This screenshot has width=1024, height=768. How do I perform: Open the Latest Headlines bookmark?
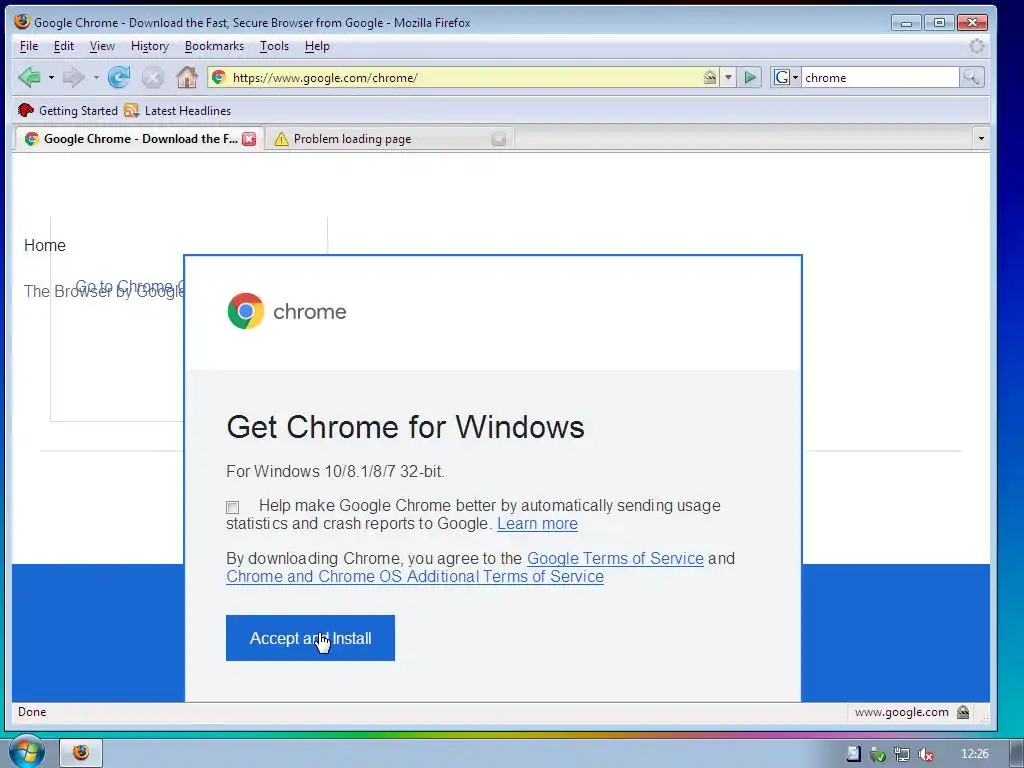[x=178, y=110]
